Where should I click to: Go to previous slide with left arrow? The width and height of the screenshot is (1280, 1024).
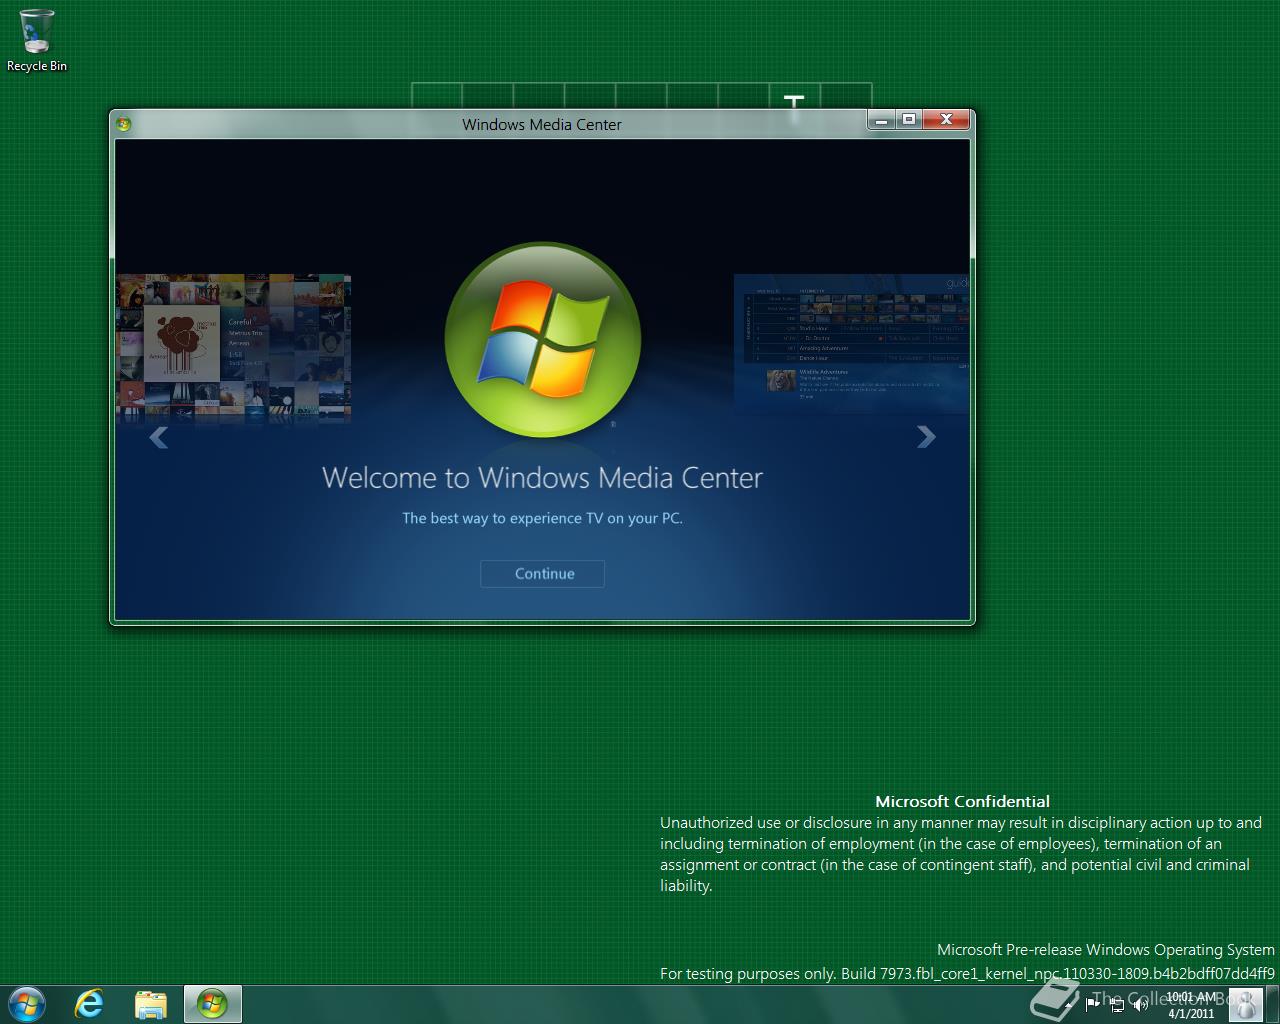click(x=158, y=437)
